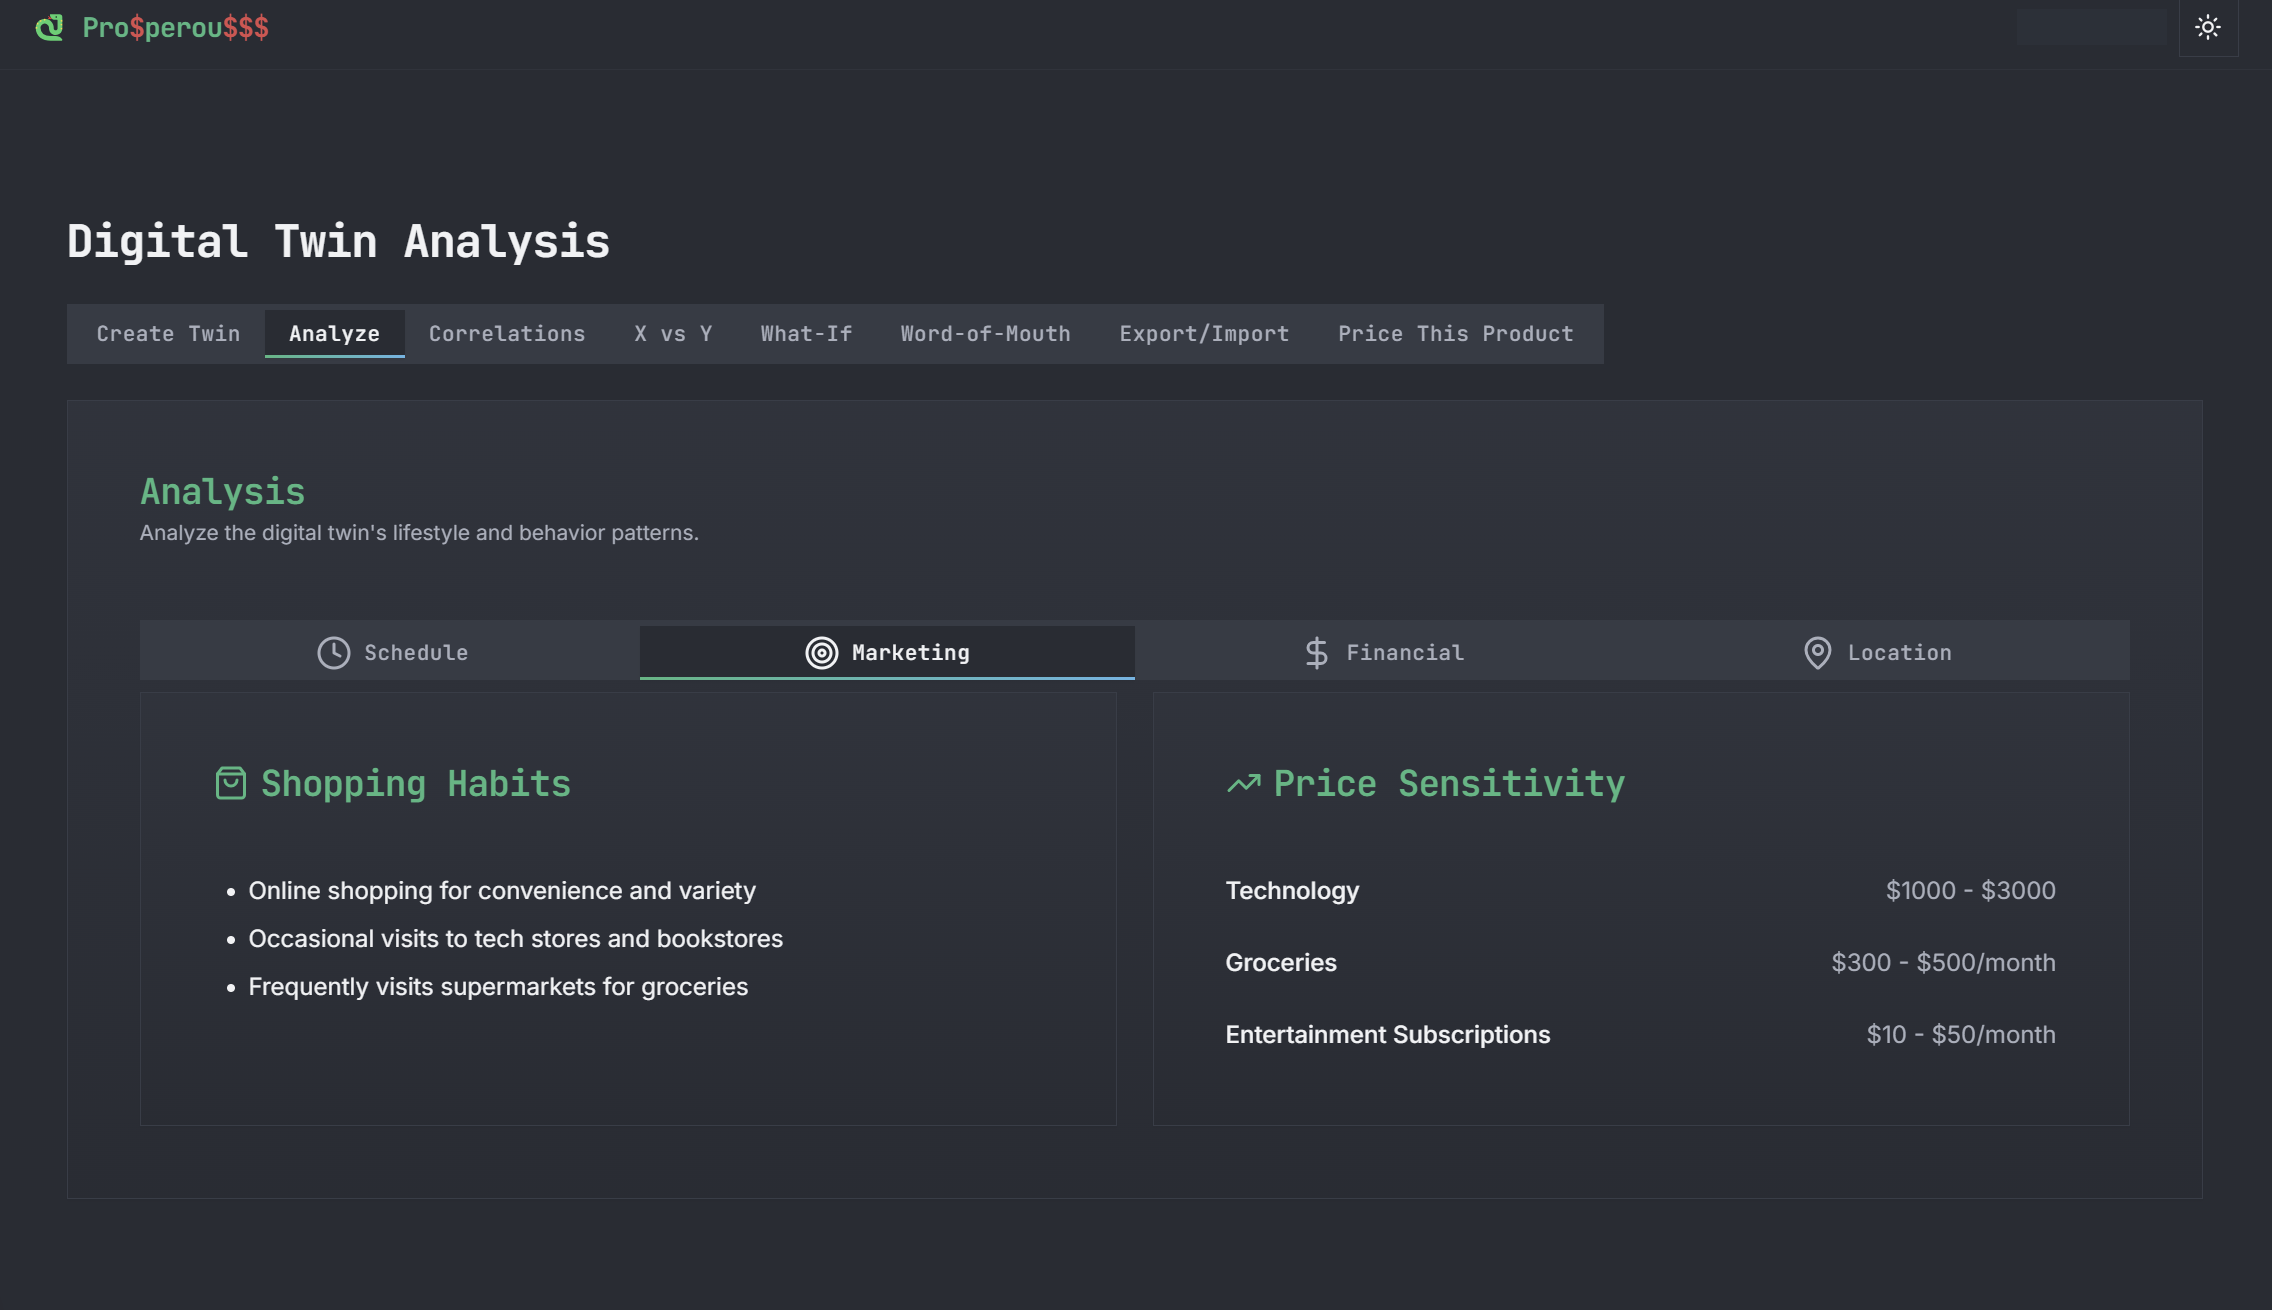Click the Marketing target icon
The height and width of the screenshot is (1310, 2272).
pos(821,653)
